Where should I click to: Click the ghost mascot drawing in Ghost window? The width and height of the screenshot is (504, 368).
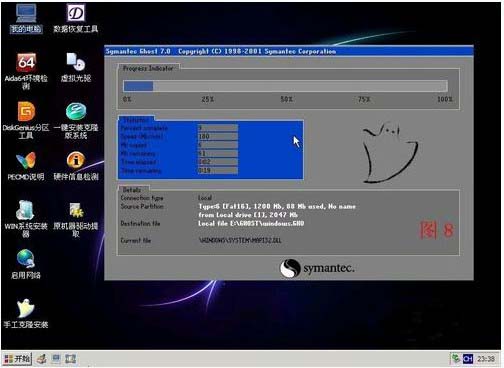pos(390,153)
